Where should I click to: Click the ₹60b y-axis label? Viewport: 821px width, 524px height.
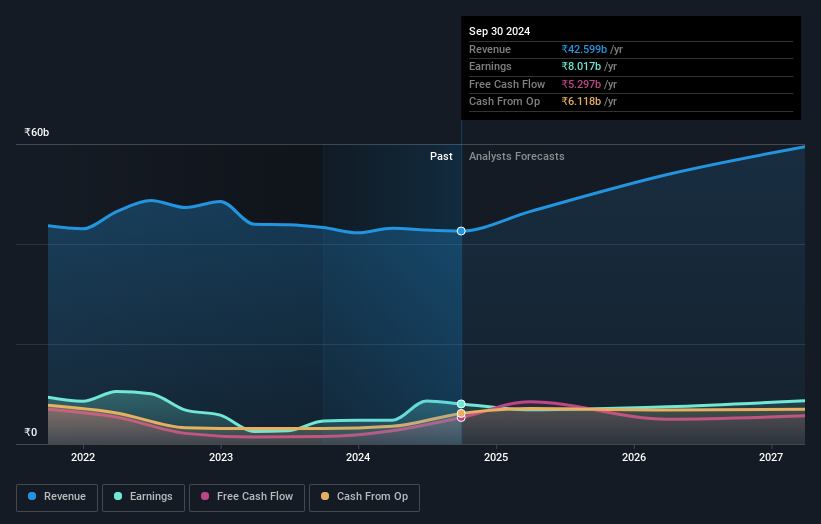pyautogui.click(x=36, y=132)
